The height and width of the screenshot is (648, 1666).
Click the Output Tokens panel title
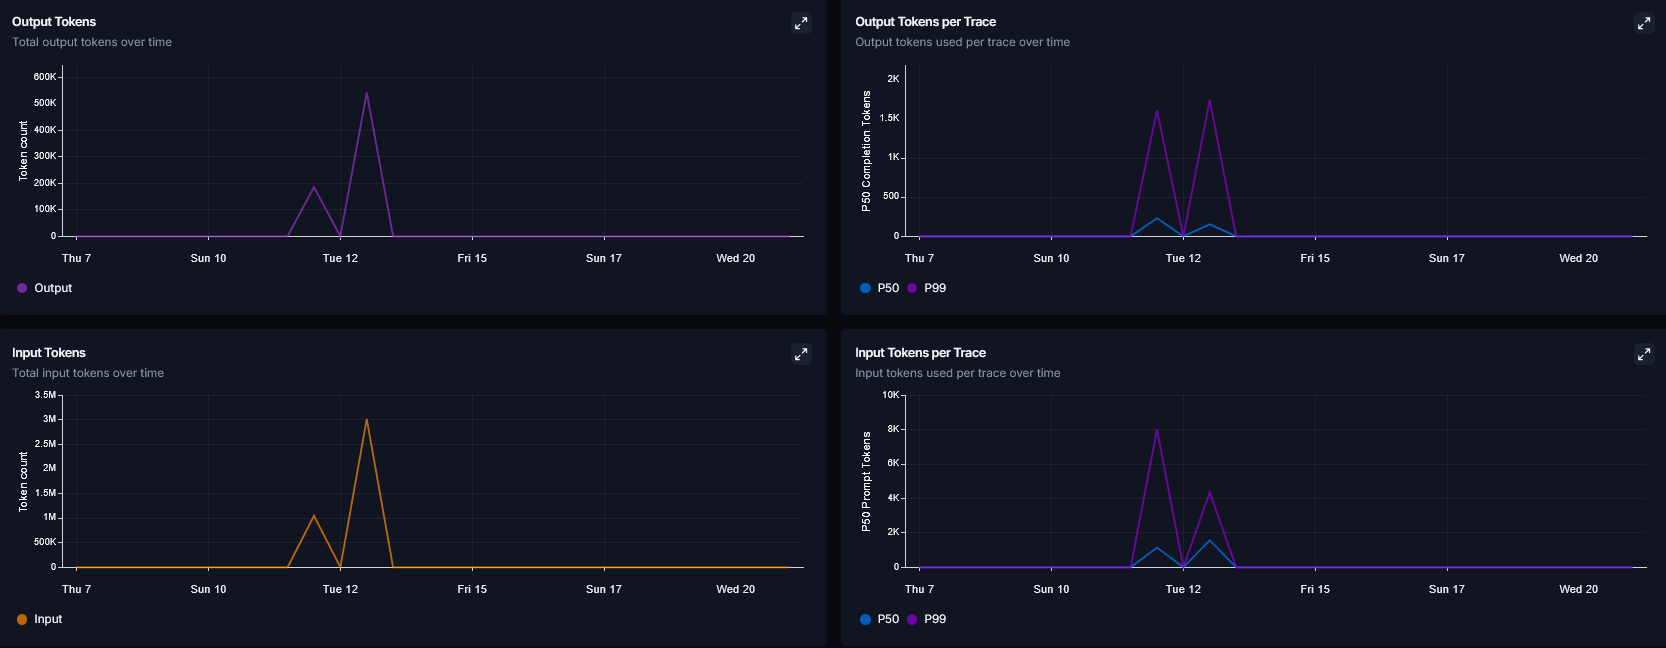pos(54,22)
